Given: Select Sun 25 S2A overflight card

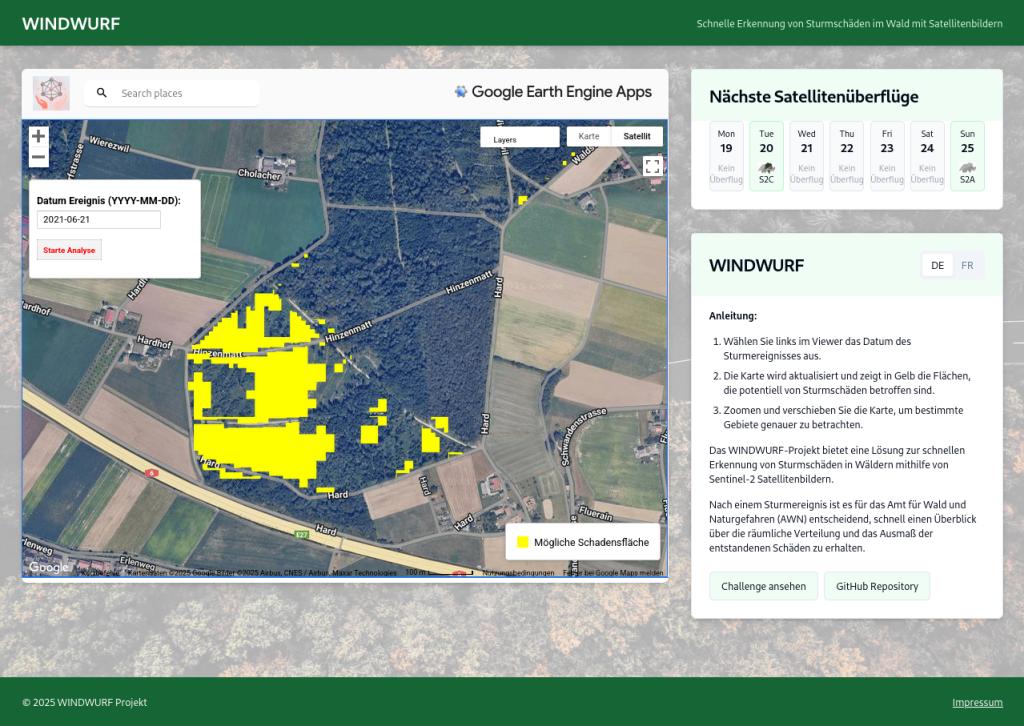Looking at the screenshot, I should pyautogui.click(x=967, y=156).
